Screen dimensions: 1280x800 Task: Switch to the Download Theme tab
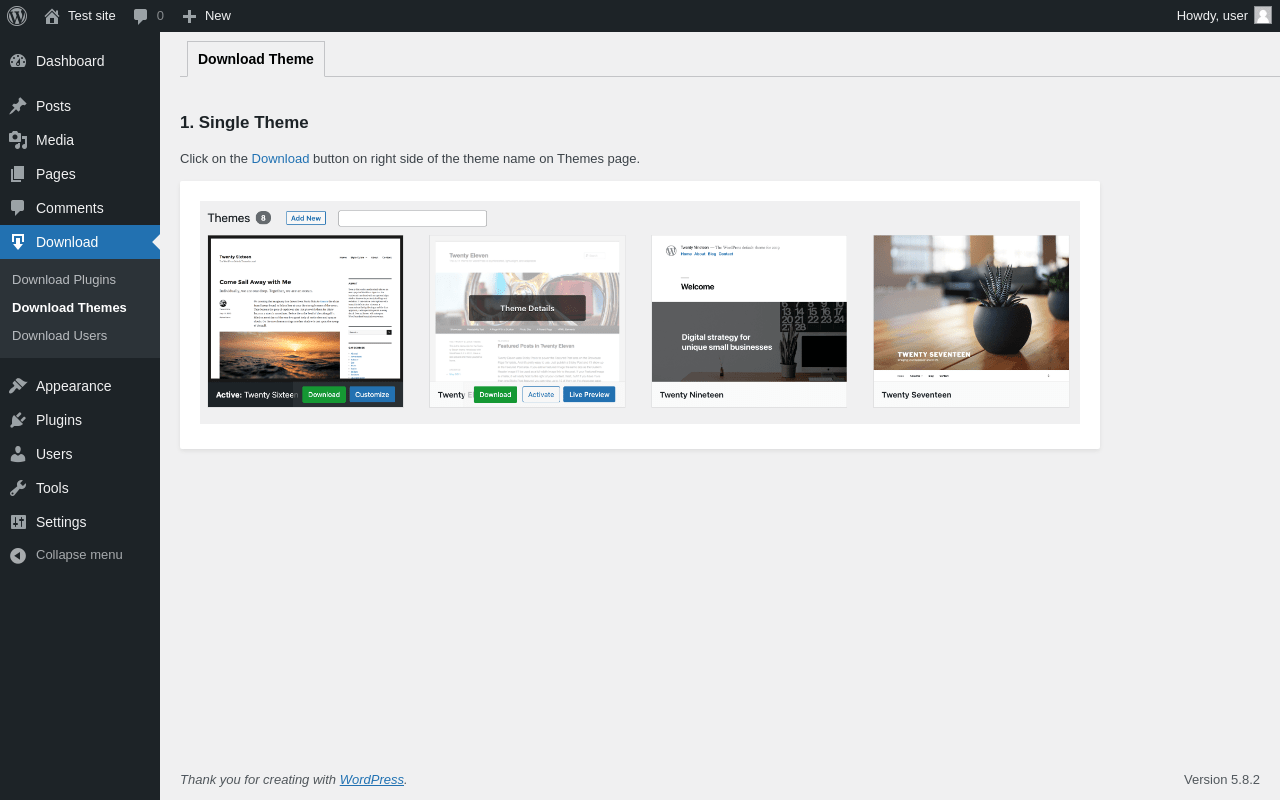[256, 59]
